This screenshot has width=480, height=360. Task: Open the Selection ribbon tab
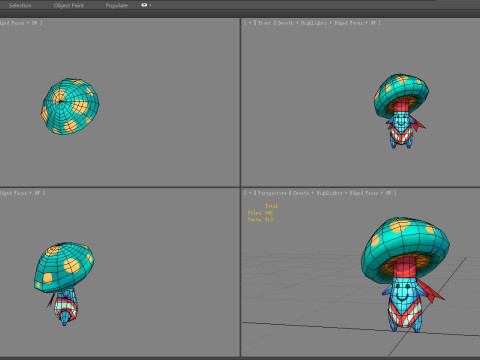(20, 5)
